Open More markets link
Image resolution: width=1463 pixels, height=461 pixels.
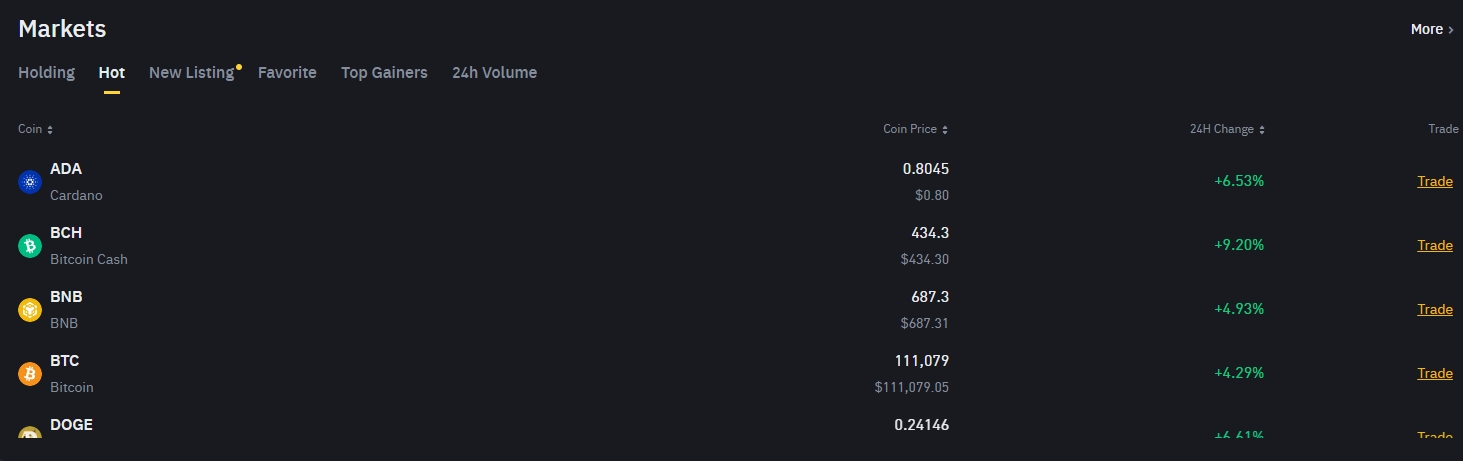click(x=1432, y=29)
